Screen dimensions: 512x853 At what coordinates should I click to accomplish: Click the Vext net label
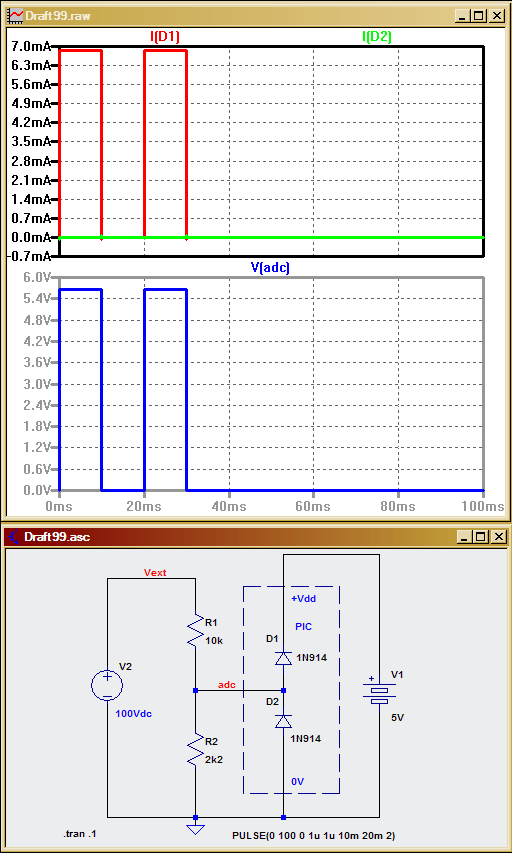click(x=155, y=572)
